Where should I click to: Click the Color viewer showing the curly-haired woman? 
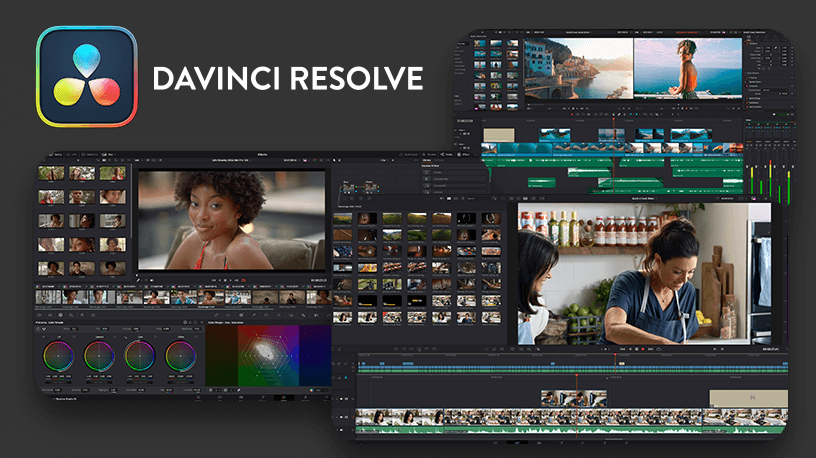click(x=231, y=220)
